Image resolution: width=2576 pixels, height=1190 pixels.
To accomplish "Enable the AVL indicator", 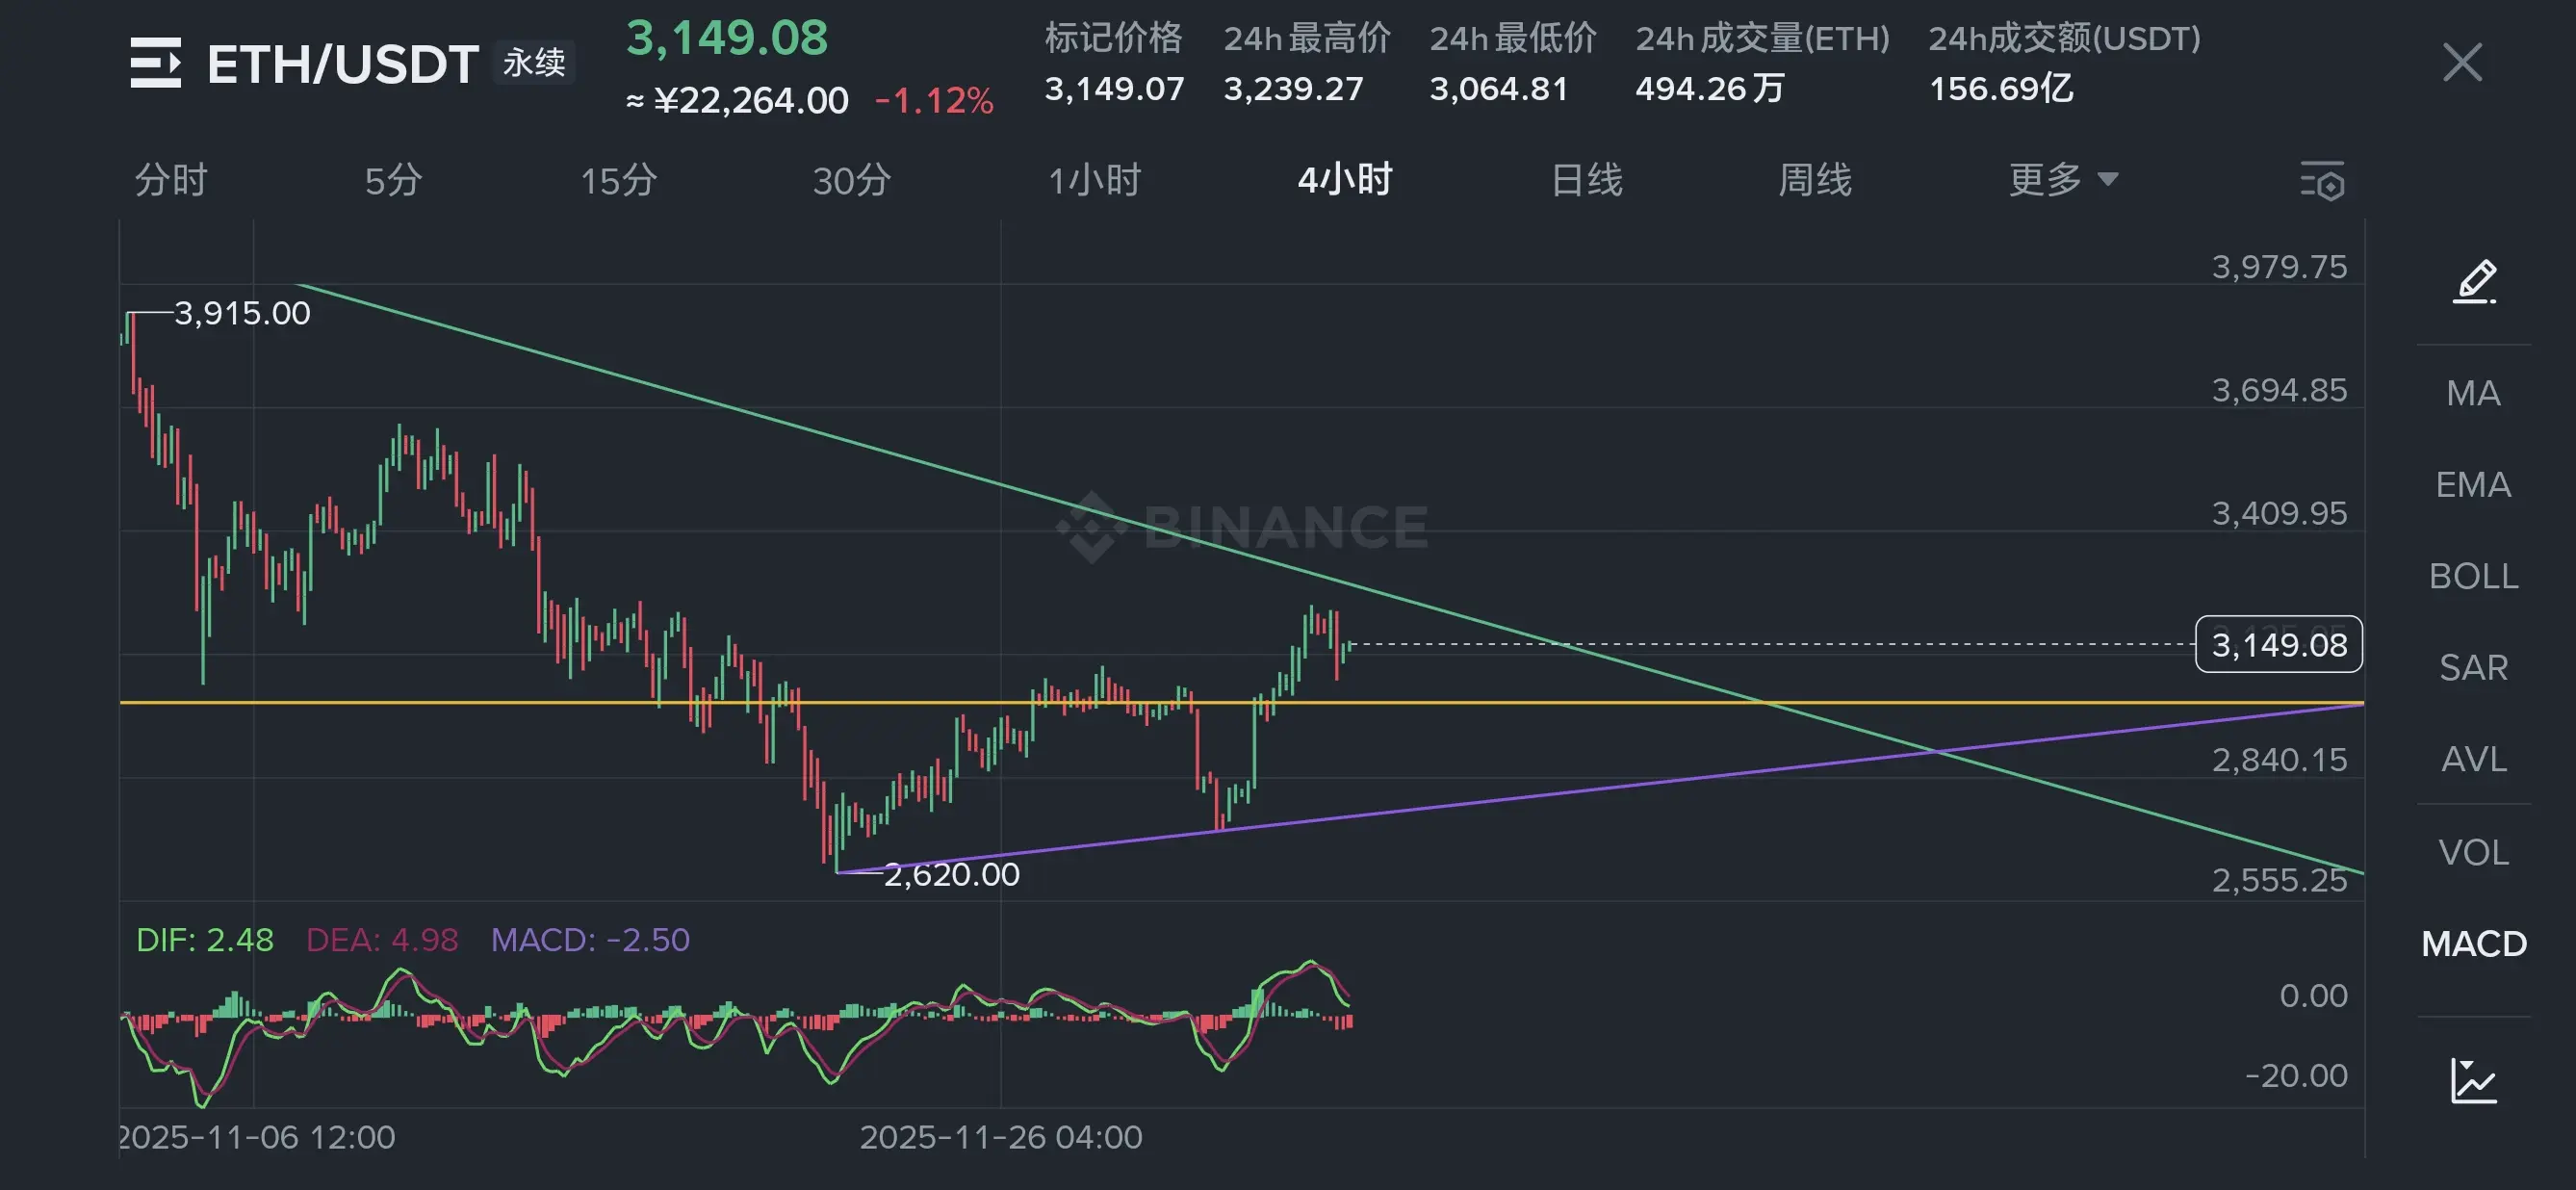I will click(2473, 759).
